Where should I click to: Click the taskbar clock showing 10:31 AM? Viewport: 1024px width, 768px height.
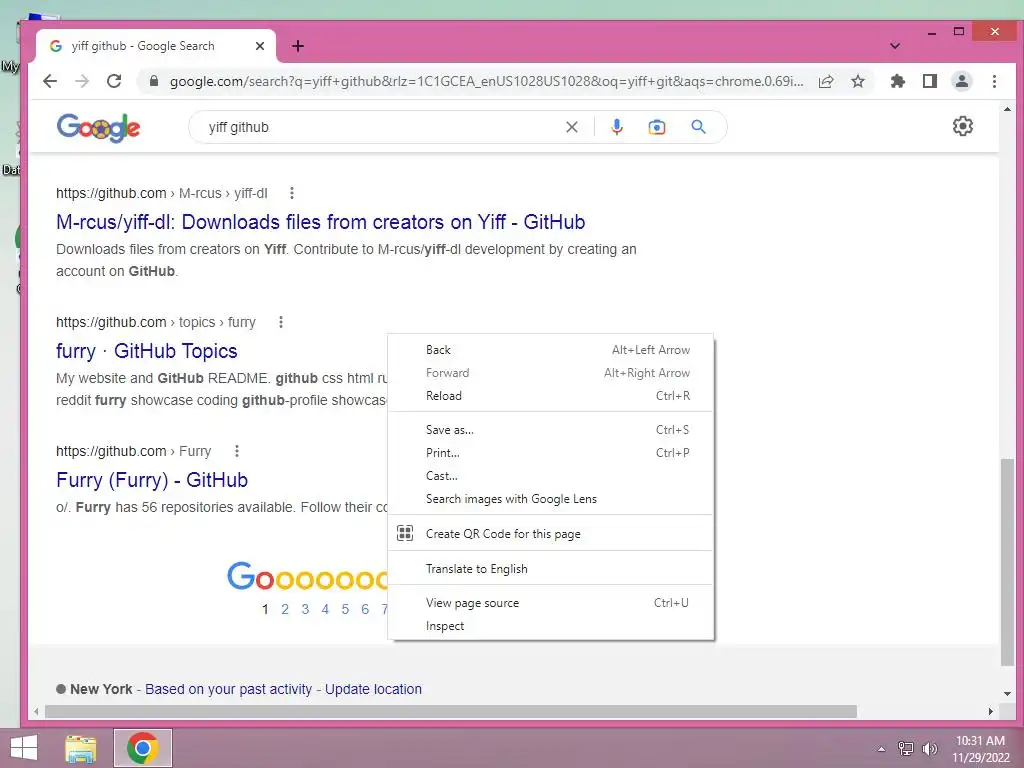point(980,749)
